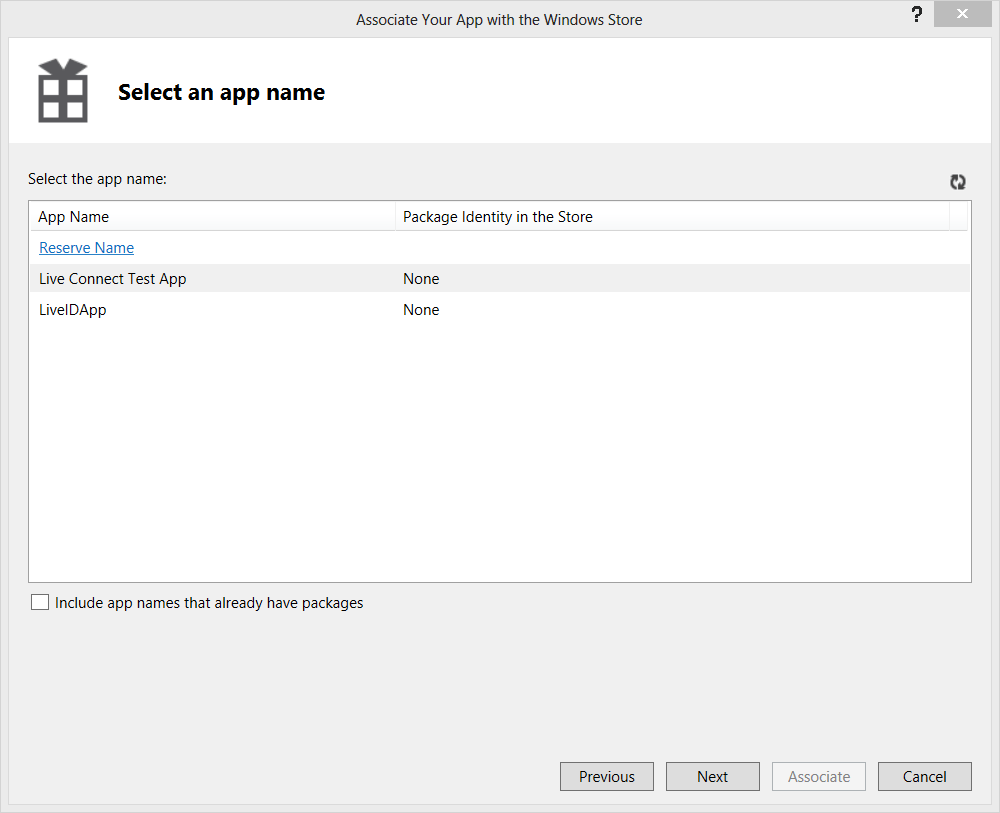Screen dimensions: 1000x813
Task: Sort by Package Identity in the Store column
Action: pyautogui.click(x=498, y=217)
